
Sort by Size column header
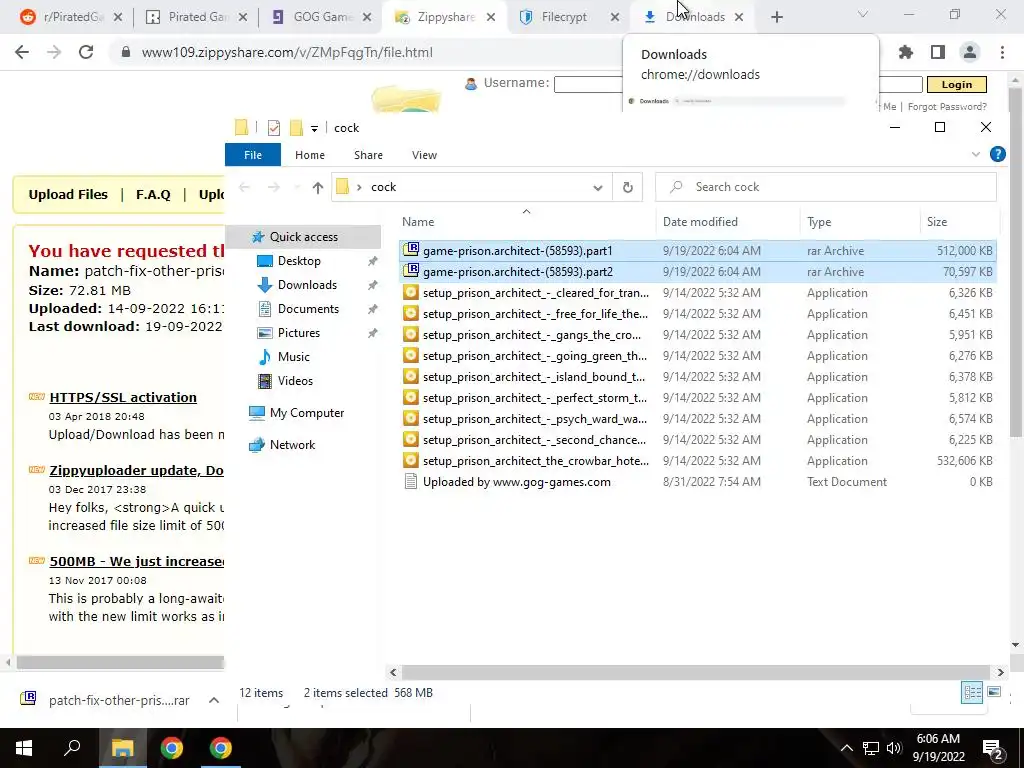pos(959,221)
